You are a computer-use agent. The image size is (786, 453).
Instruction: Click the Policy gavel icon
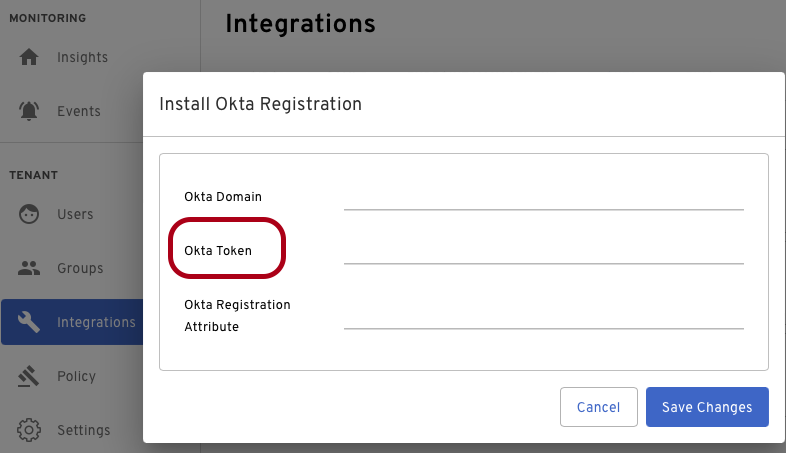click(x=29, y=376)
